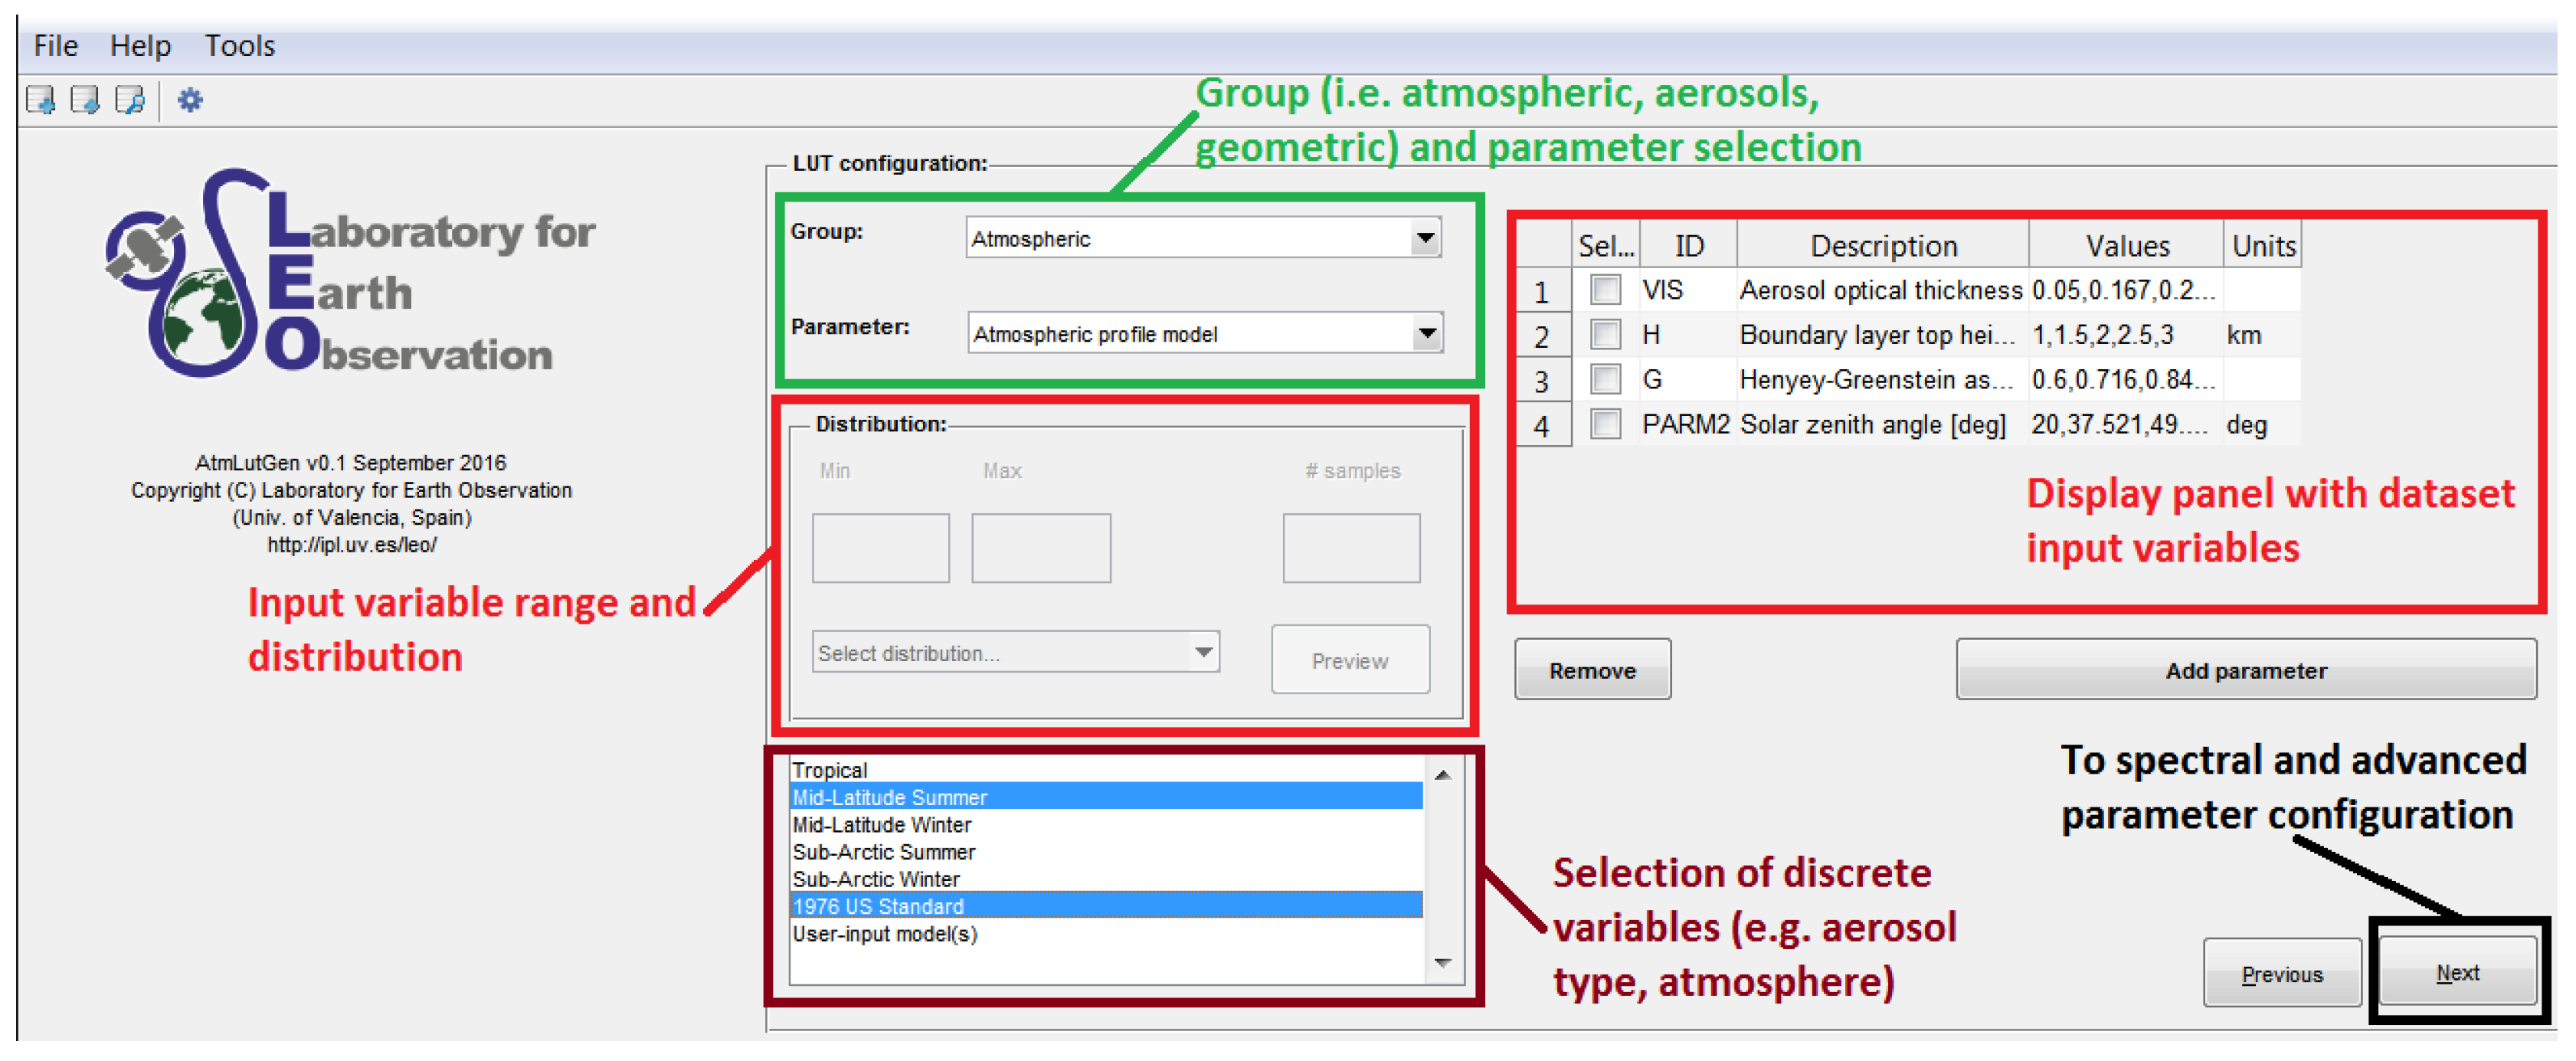
Task: Click the scroll-up arrow of atmosphere list
Action: (1442, 775)
